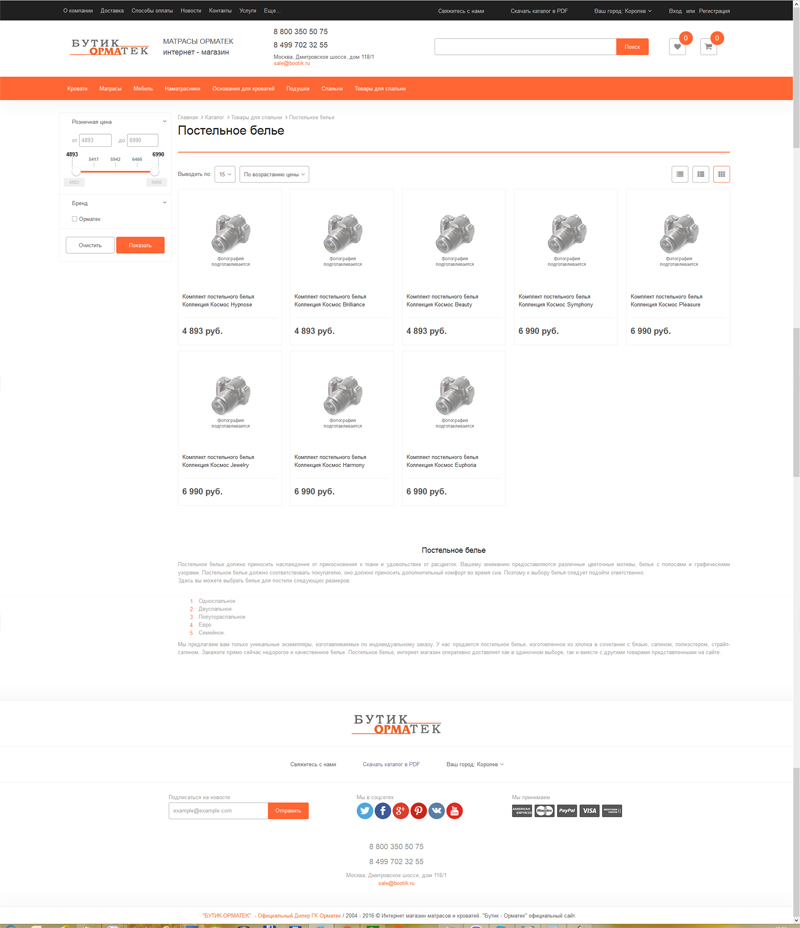This screenshot has width=800, height=928.
Task: Click the left price slider handle
Action: (x=76, y=172)
